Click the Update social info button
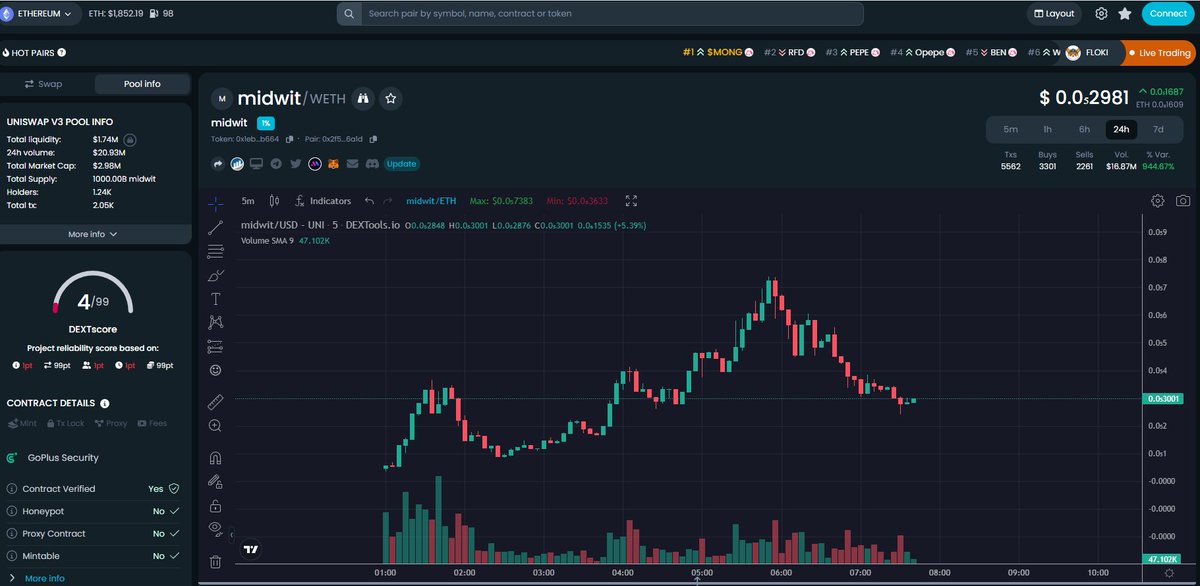This screenshot has width=1200, height=586. [401, 163]
